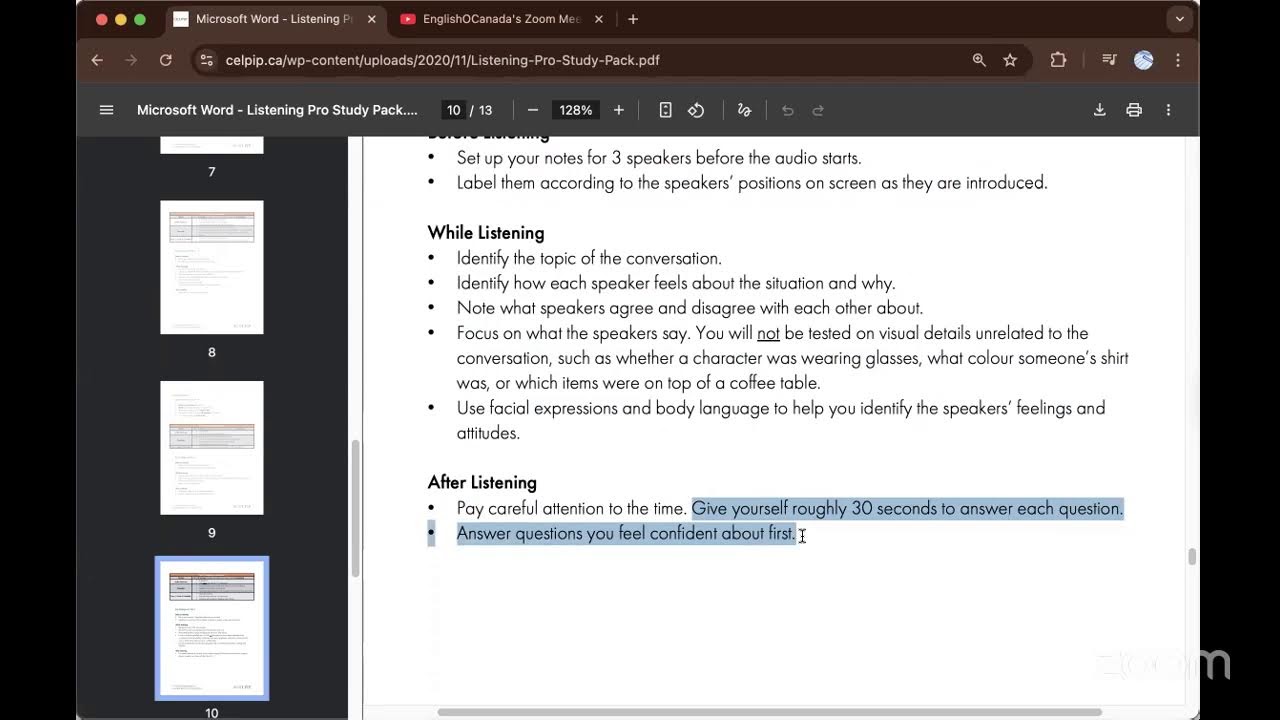Click 'Pay careful attention to the time.'
The height and width of the screenshot is (720, 1280).
point(572,508)
